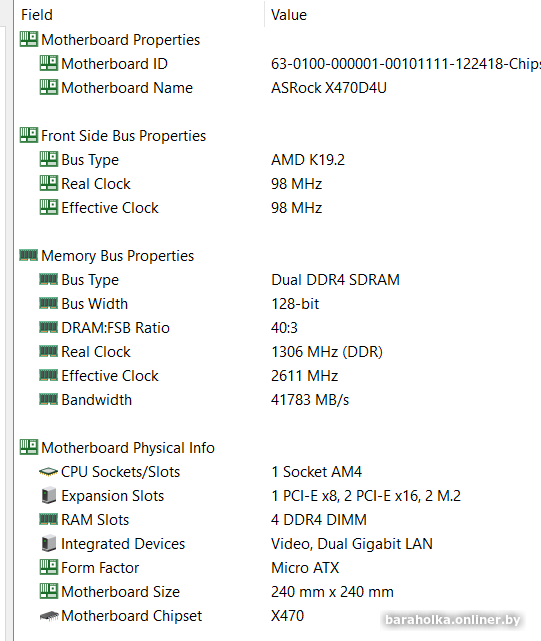541x641 pixels.
Task: Select the 41783 MB/s value
Action: tap(310, 400)
